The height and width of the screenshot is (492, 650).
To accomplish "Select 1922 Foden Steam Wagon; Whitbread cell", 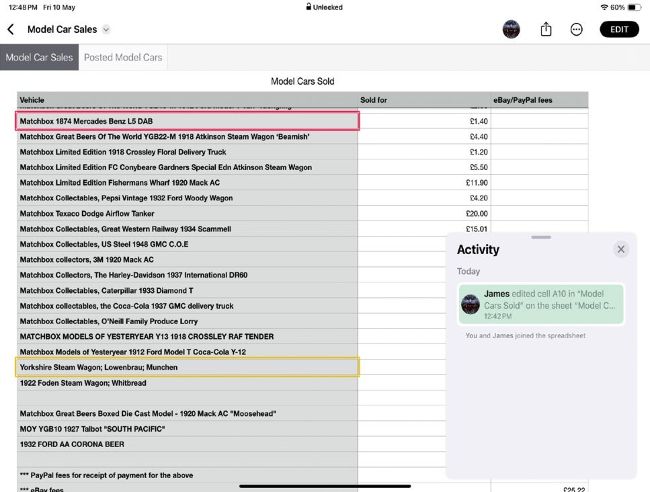I will pyautogui.click(x=187, y=383).
